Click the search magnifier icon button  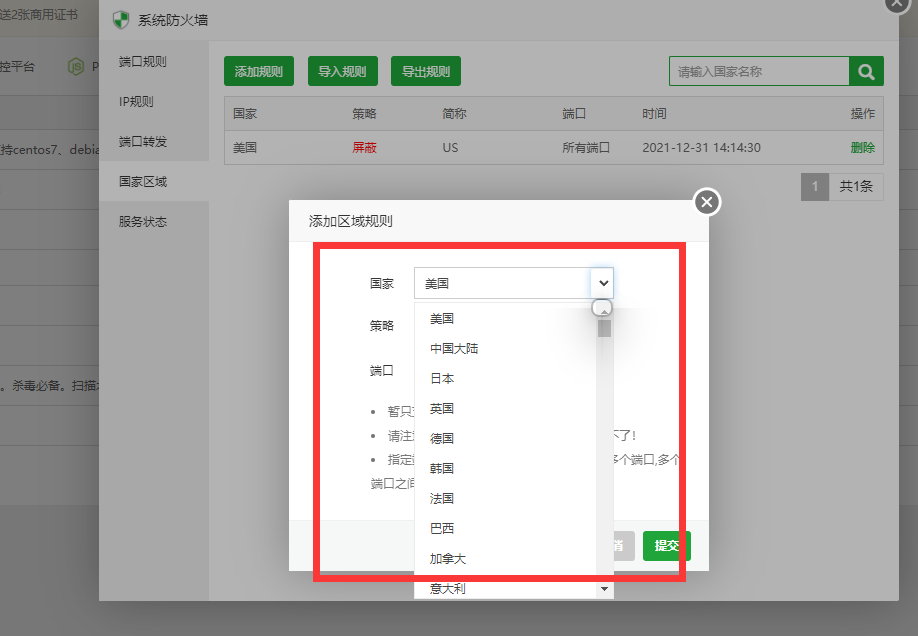pyautogui.click(x=866, y=71)
